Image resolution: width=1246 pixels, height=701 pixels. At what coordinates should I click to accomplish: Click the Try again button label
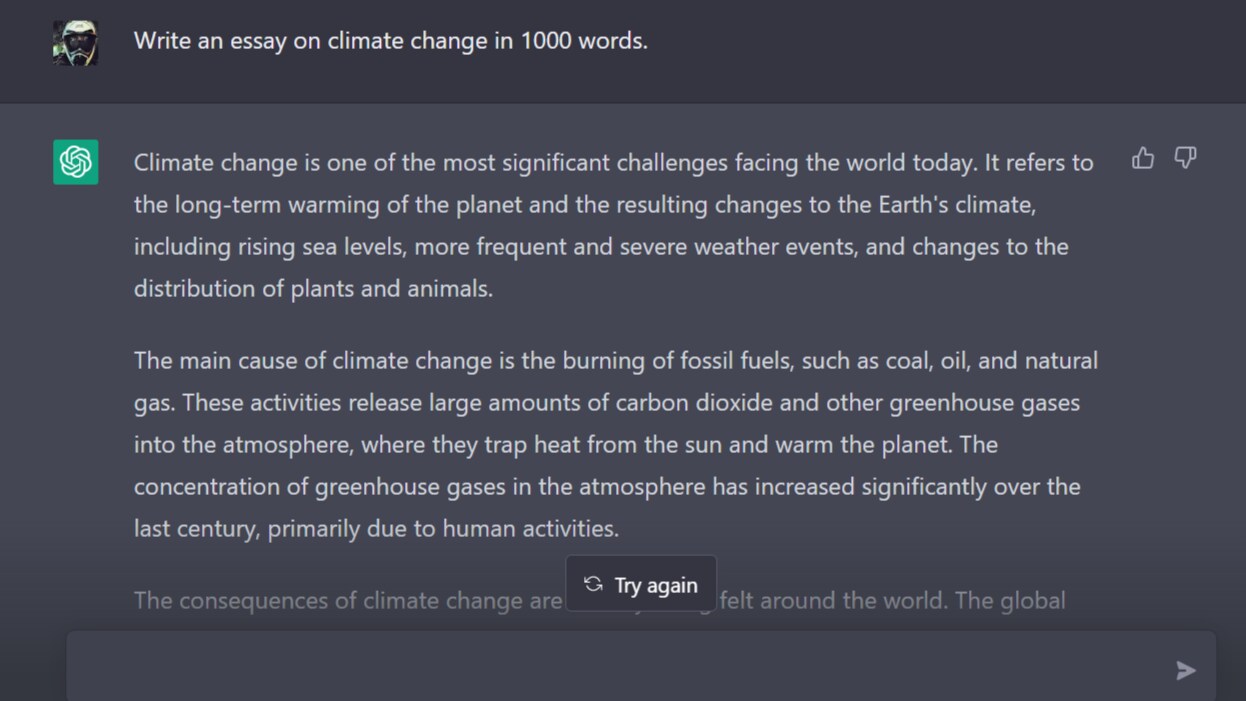tap(656, 585)
